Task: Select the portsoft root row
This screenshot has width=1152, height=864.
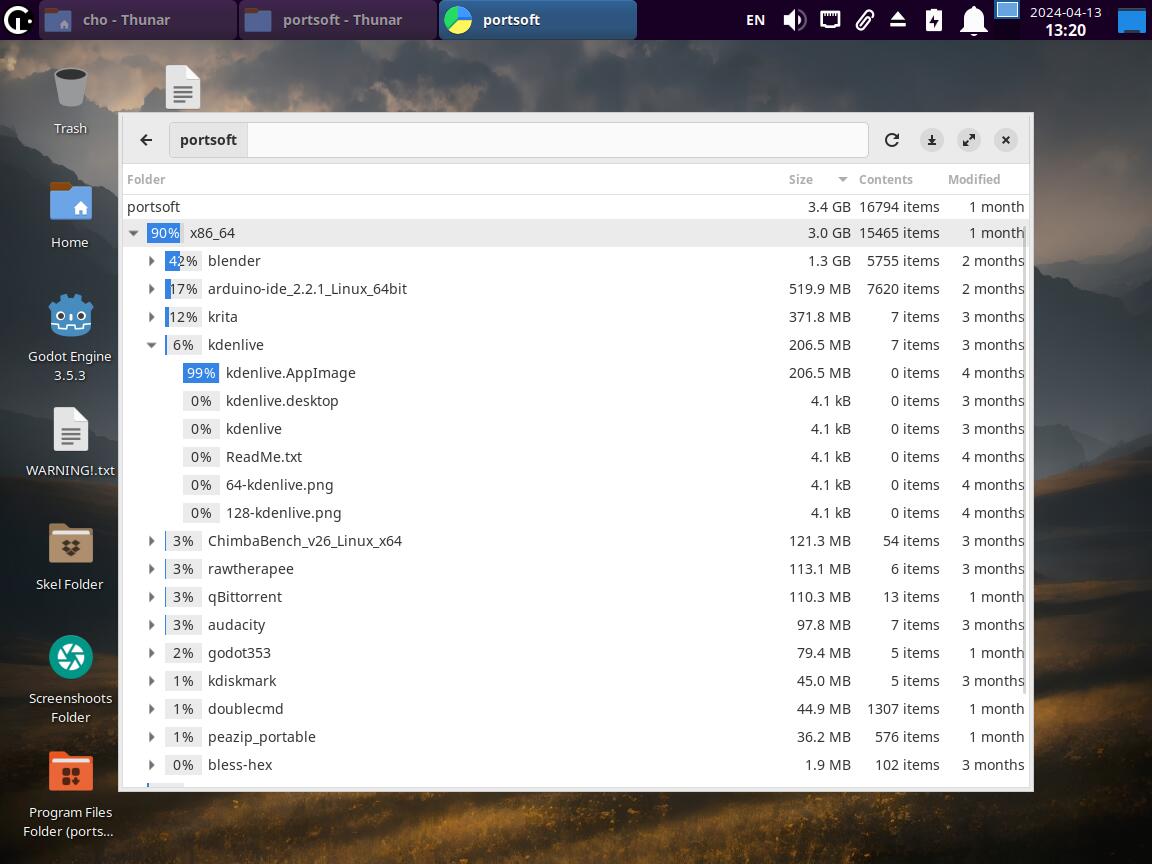Action: coord(575,206)
